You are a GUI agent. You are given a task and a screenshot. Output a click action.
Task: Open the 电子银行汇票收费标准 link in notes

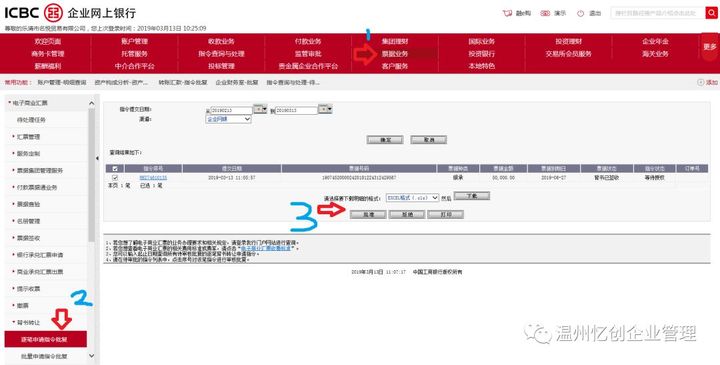pyautogui.click(x=267, y=248)
